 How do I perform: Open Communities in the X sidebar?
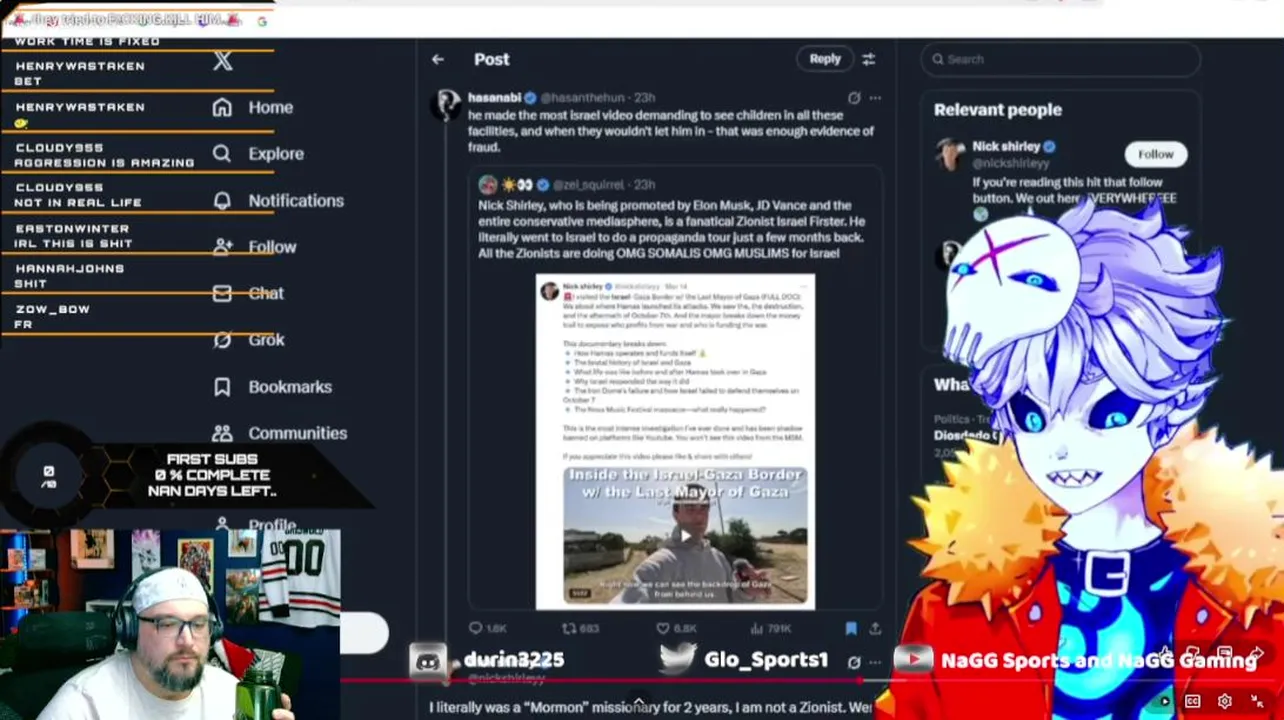(280, 432)
